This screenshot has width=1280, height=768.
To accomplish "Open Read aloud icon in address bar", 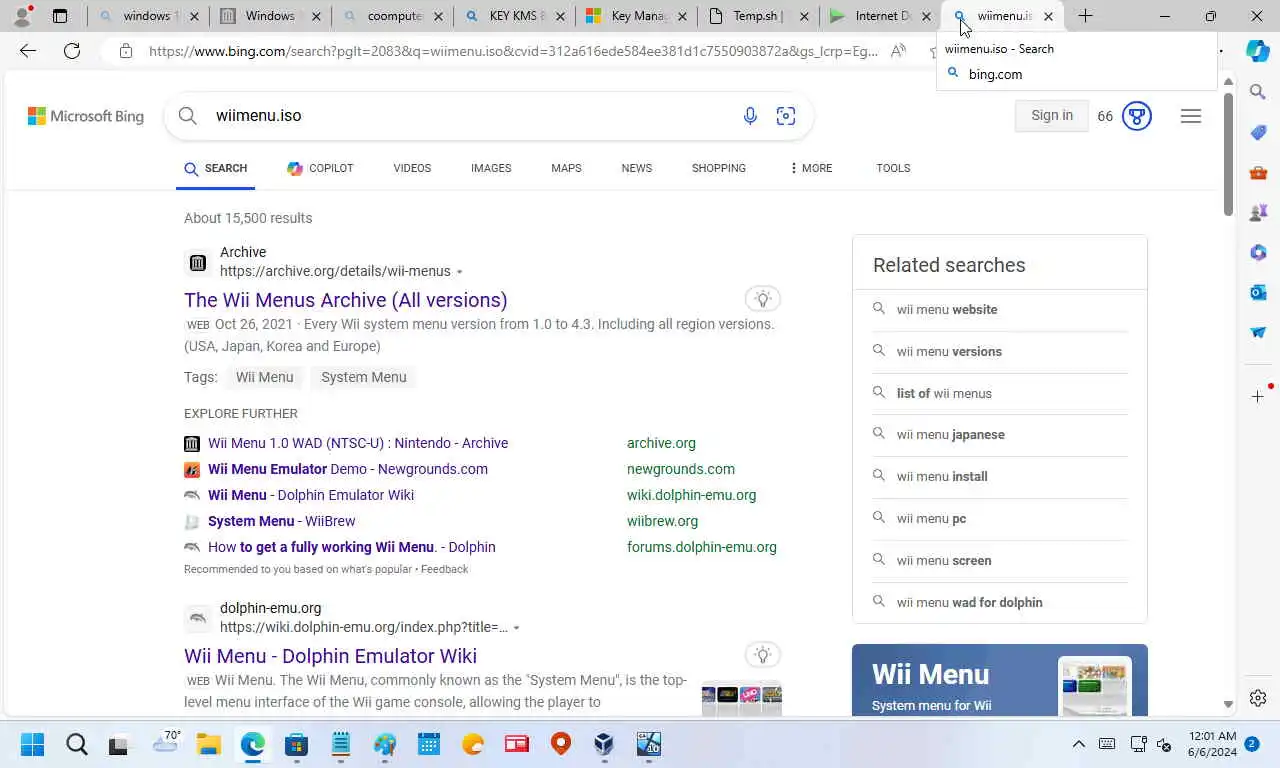I will tap(898, 51).
